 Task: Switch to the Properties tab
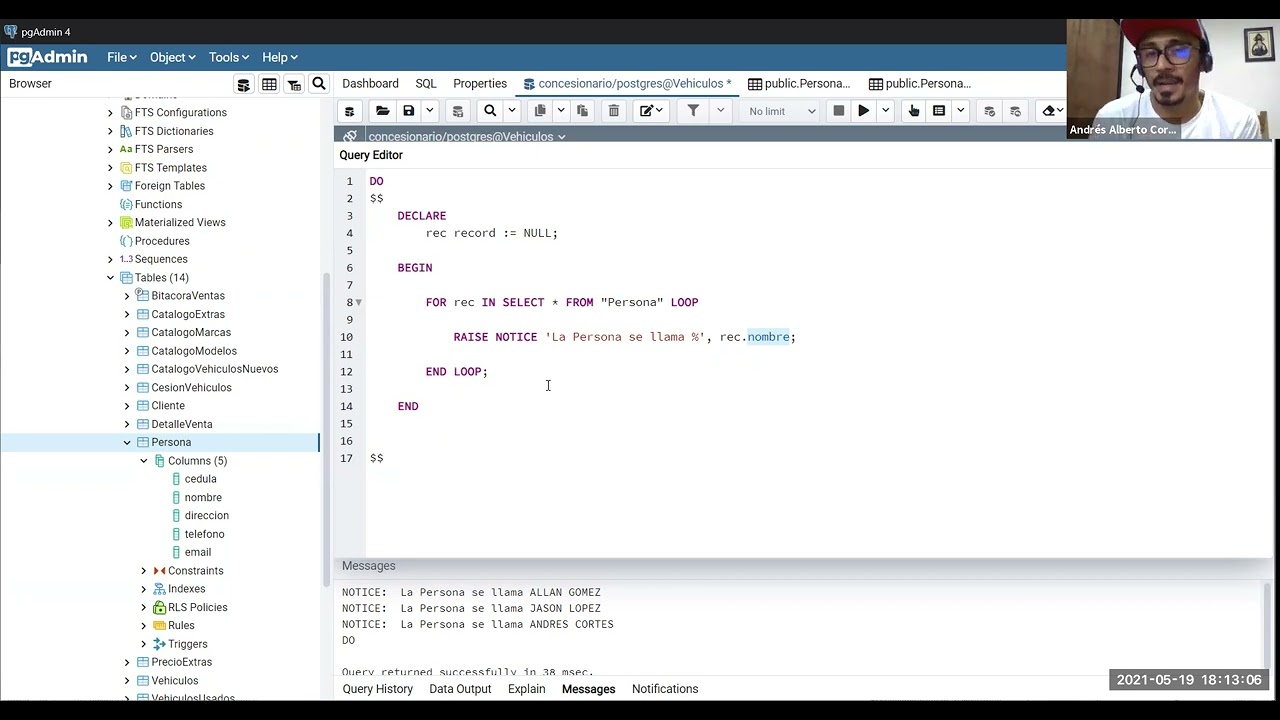click(480, 84)
